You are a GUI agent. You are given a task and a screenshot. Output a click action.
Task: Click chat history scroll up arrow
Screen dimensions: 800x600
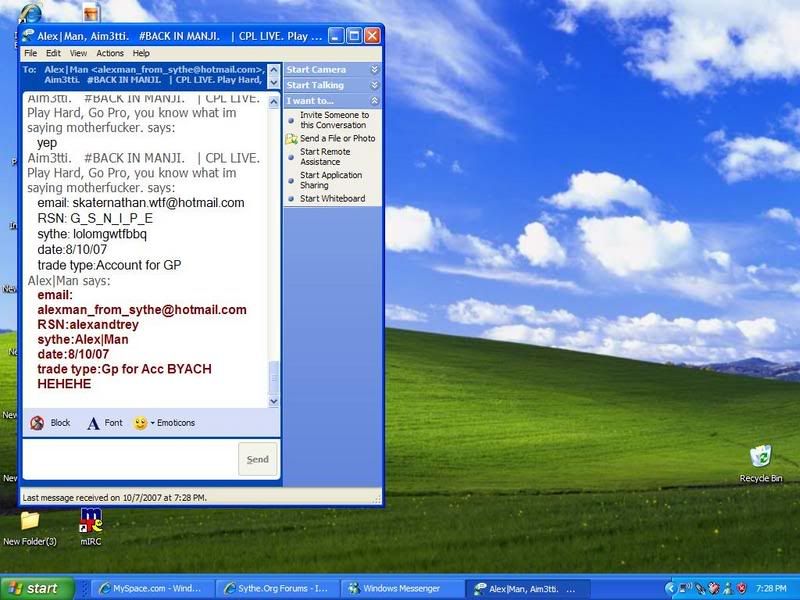274,102
